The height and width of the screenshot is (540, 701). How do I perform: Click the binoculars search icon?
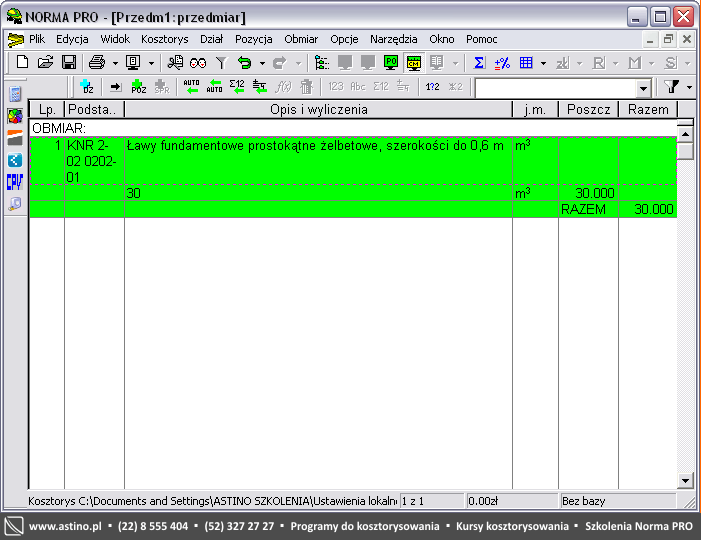click(x=198, y=63)
